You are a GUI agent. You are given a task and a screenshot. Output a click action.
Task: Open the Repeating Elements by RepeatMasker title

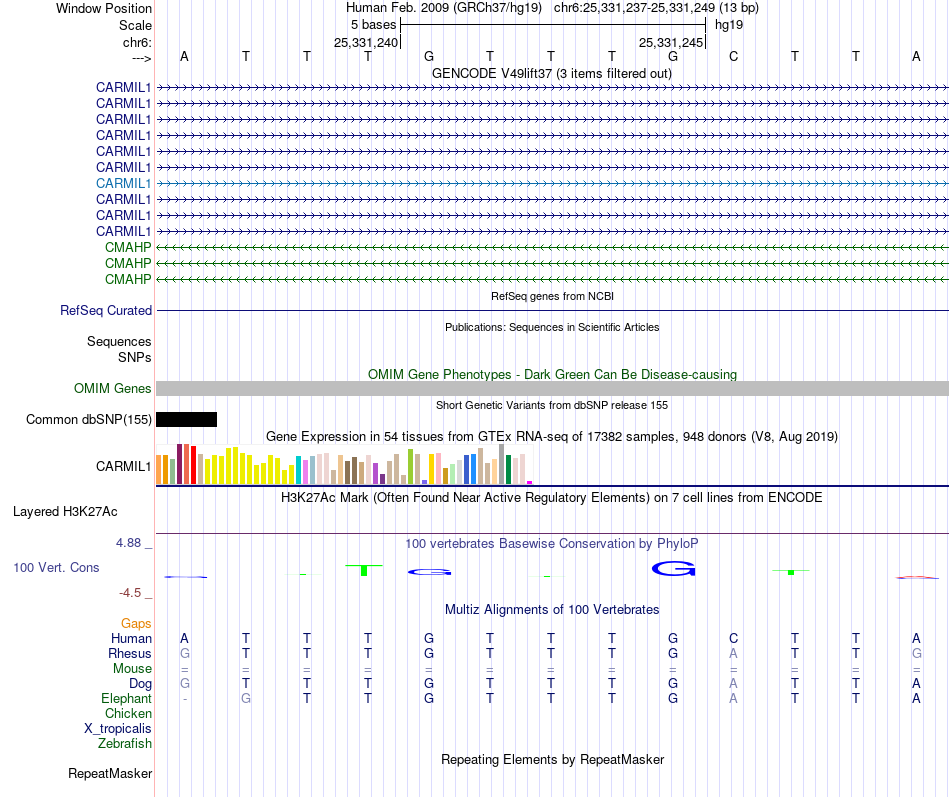[553, 759]
